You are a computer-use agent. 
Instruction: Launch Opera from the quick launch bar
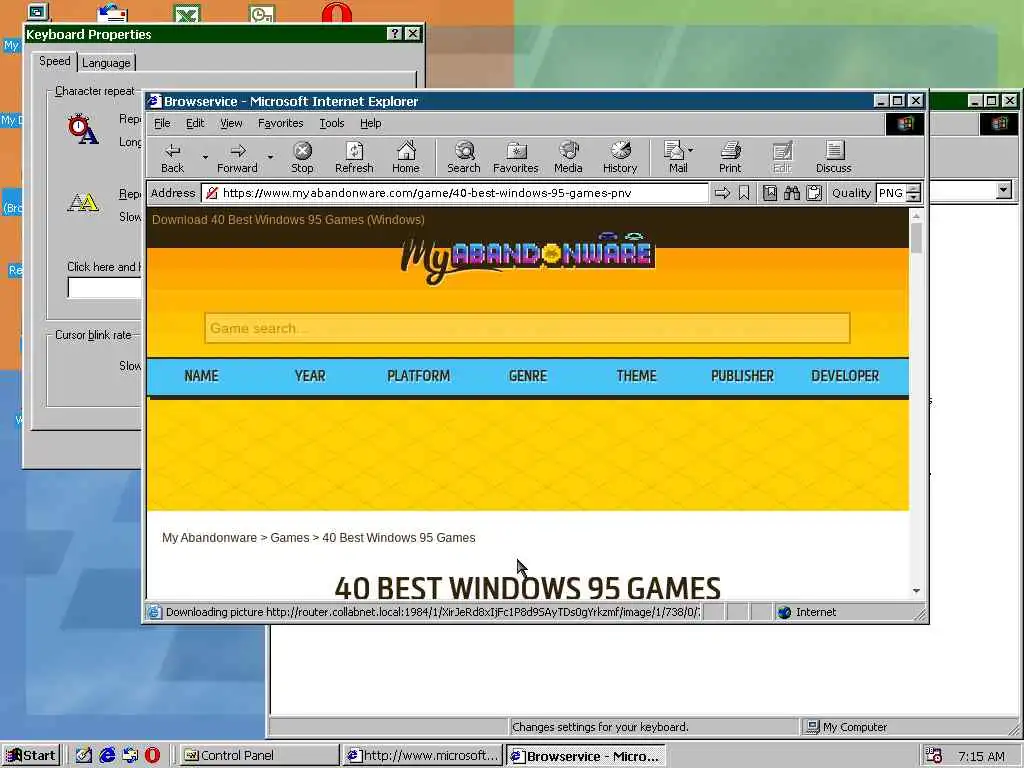tap(152, 755)
